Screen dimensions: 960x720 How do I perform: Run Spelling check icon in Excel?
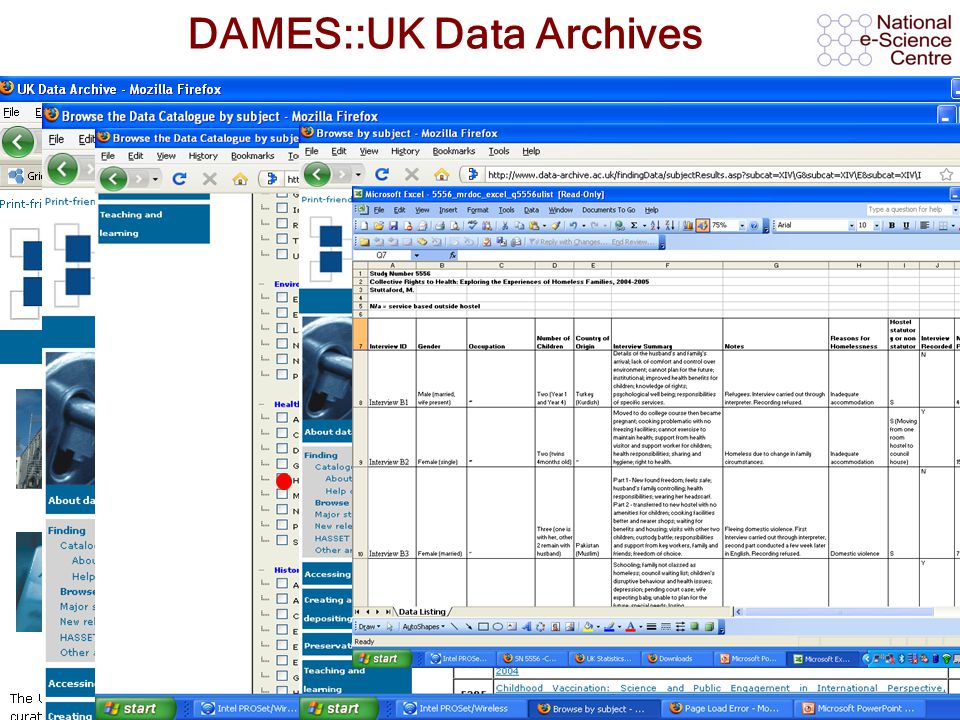point(473,225)
